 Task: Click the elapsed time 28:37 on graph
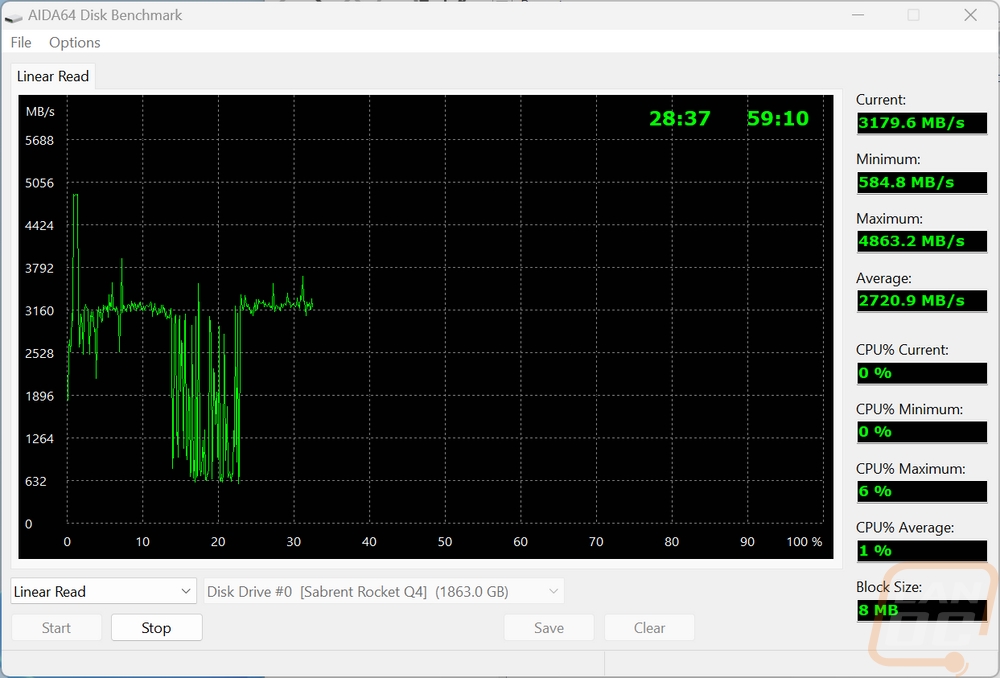679,119
